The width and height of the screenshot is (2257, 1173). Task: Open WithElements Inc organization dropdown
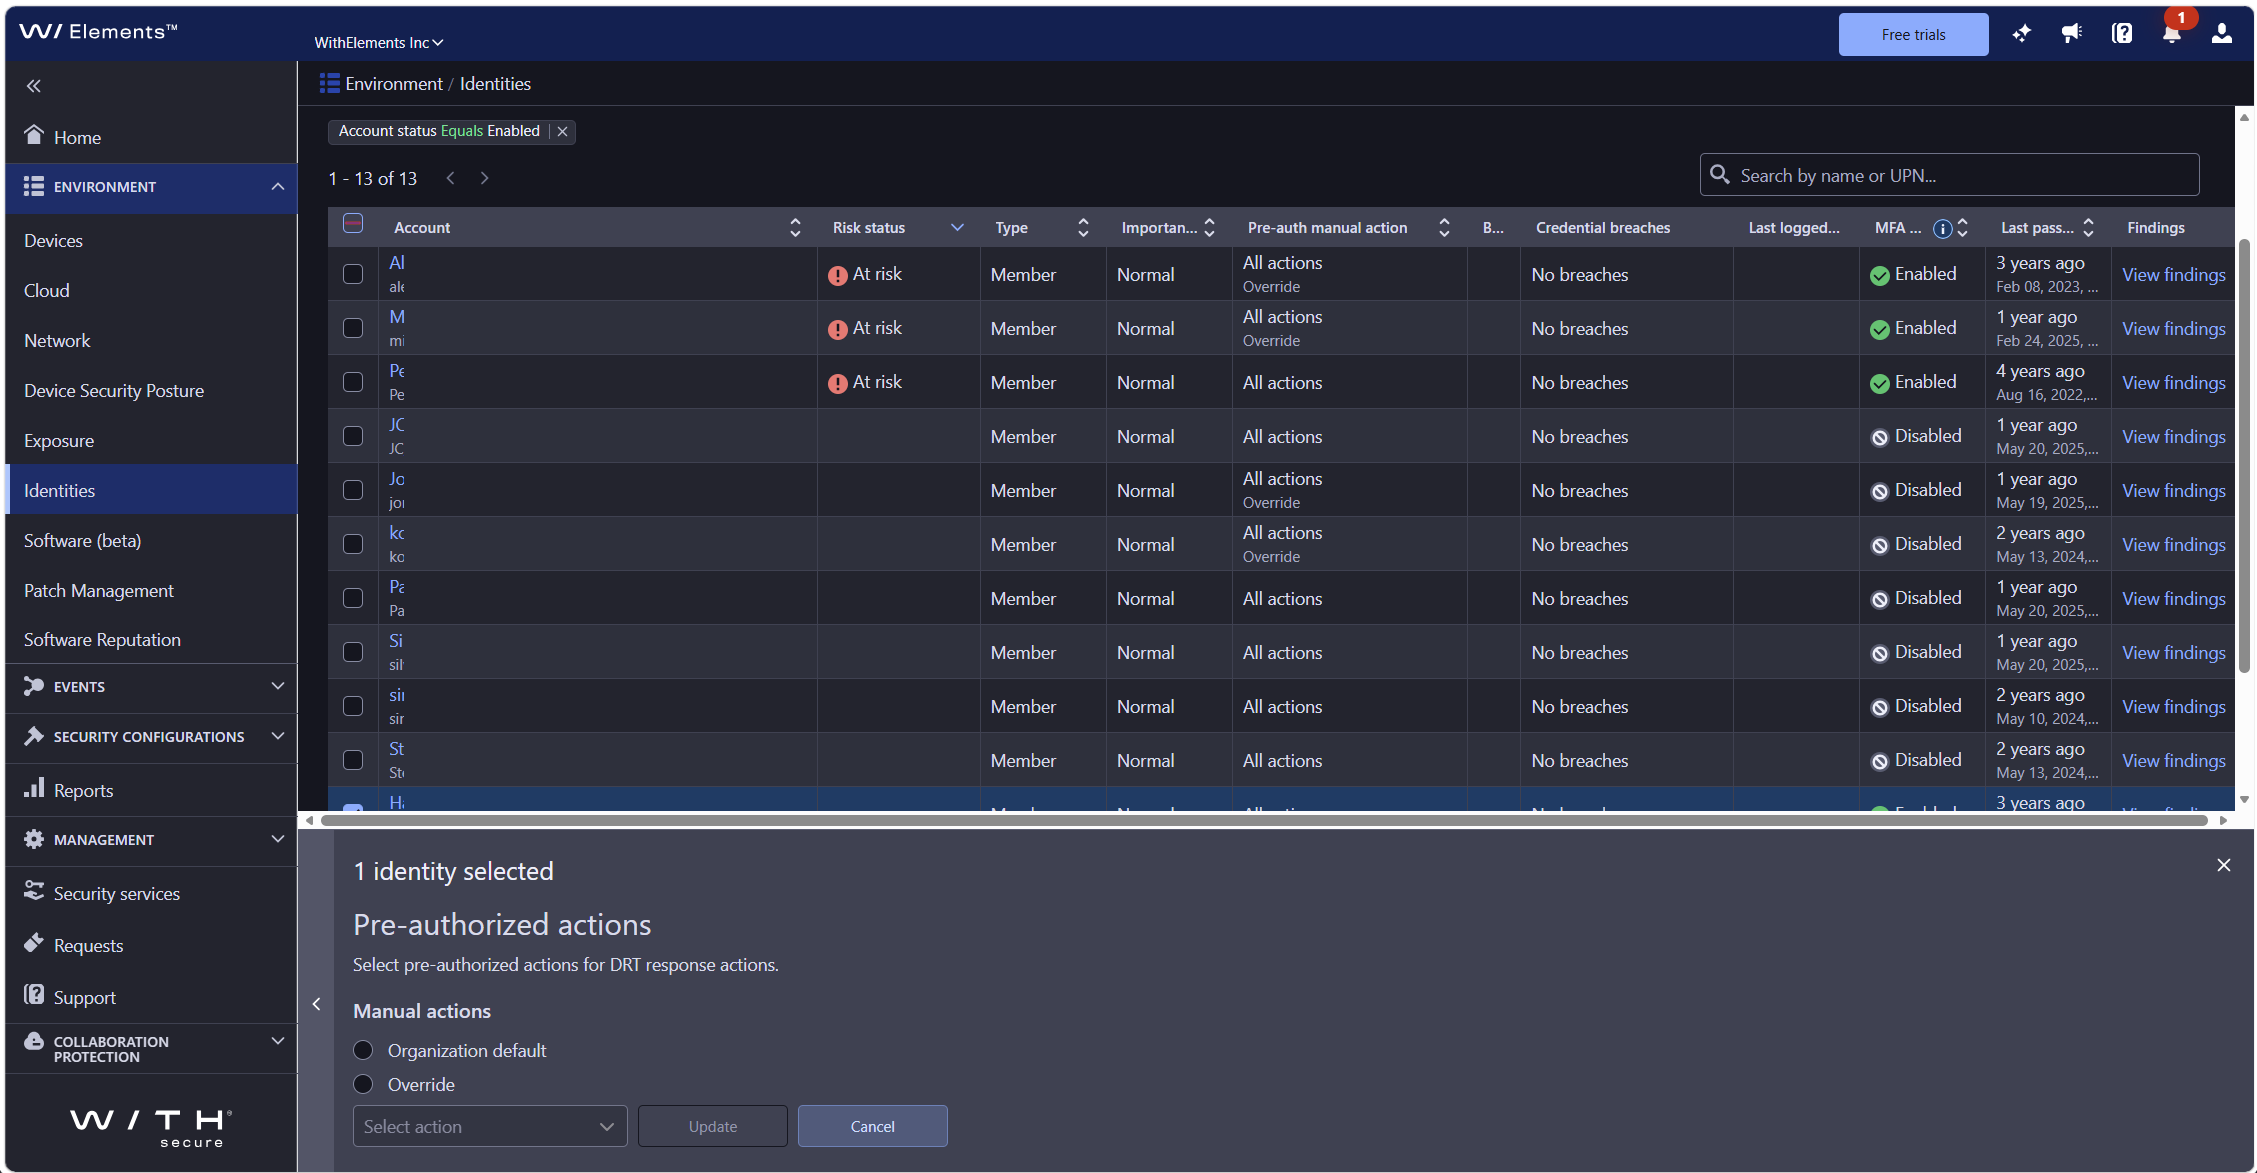[379, 42]
